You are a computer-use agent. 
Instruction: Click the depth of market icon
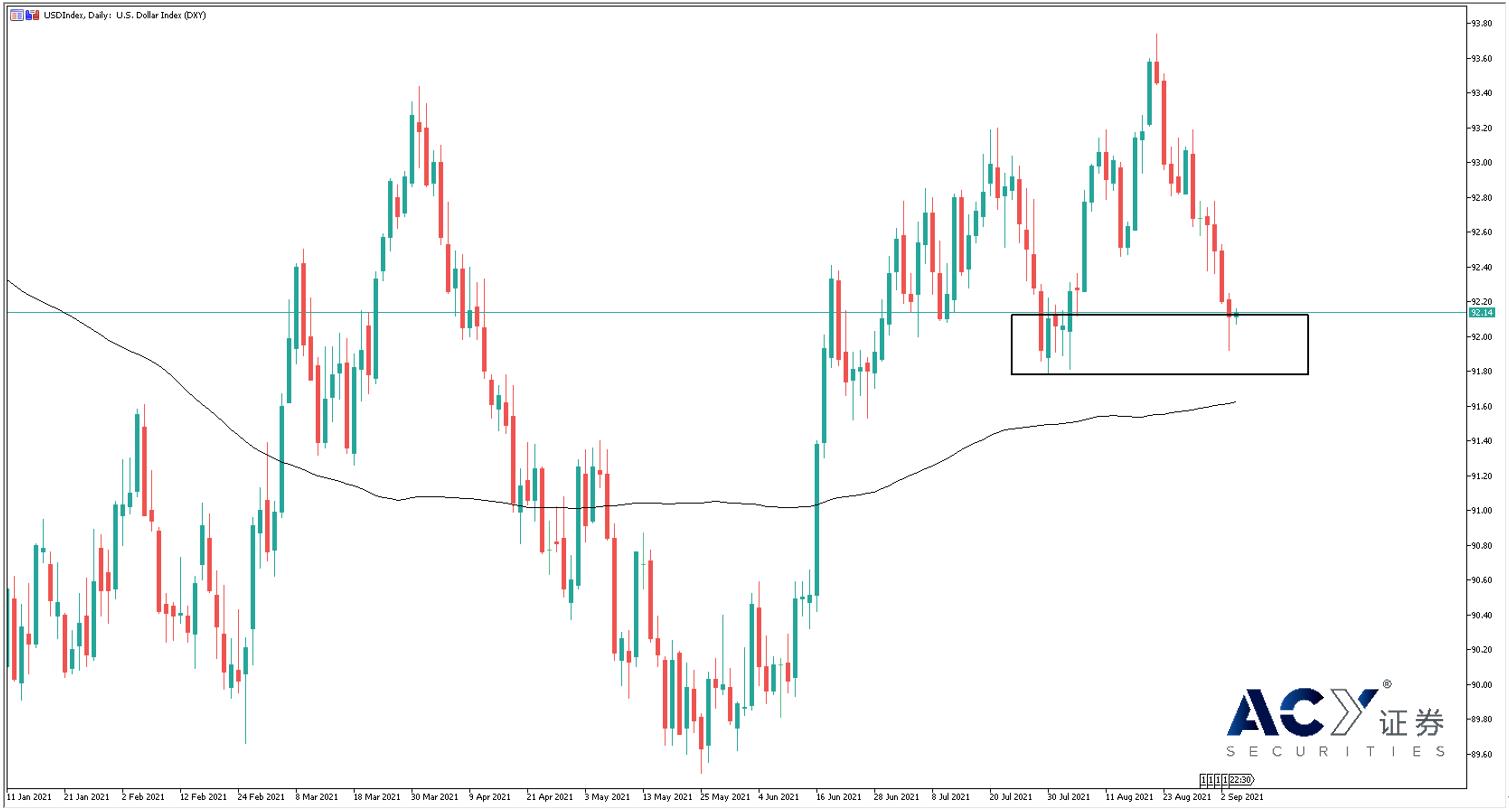32,15
